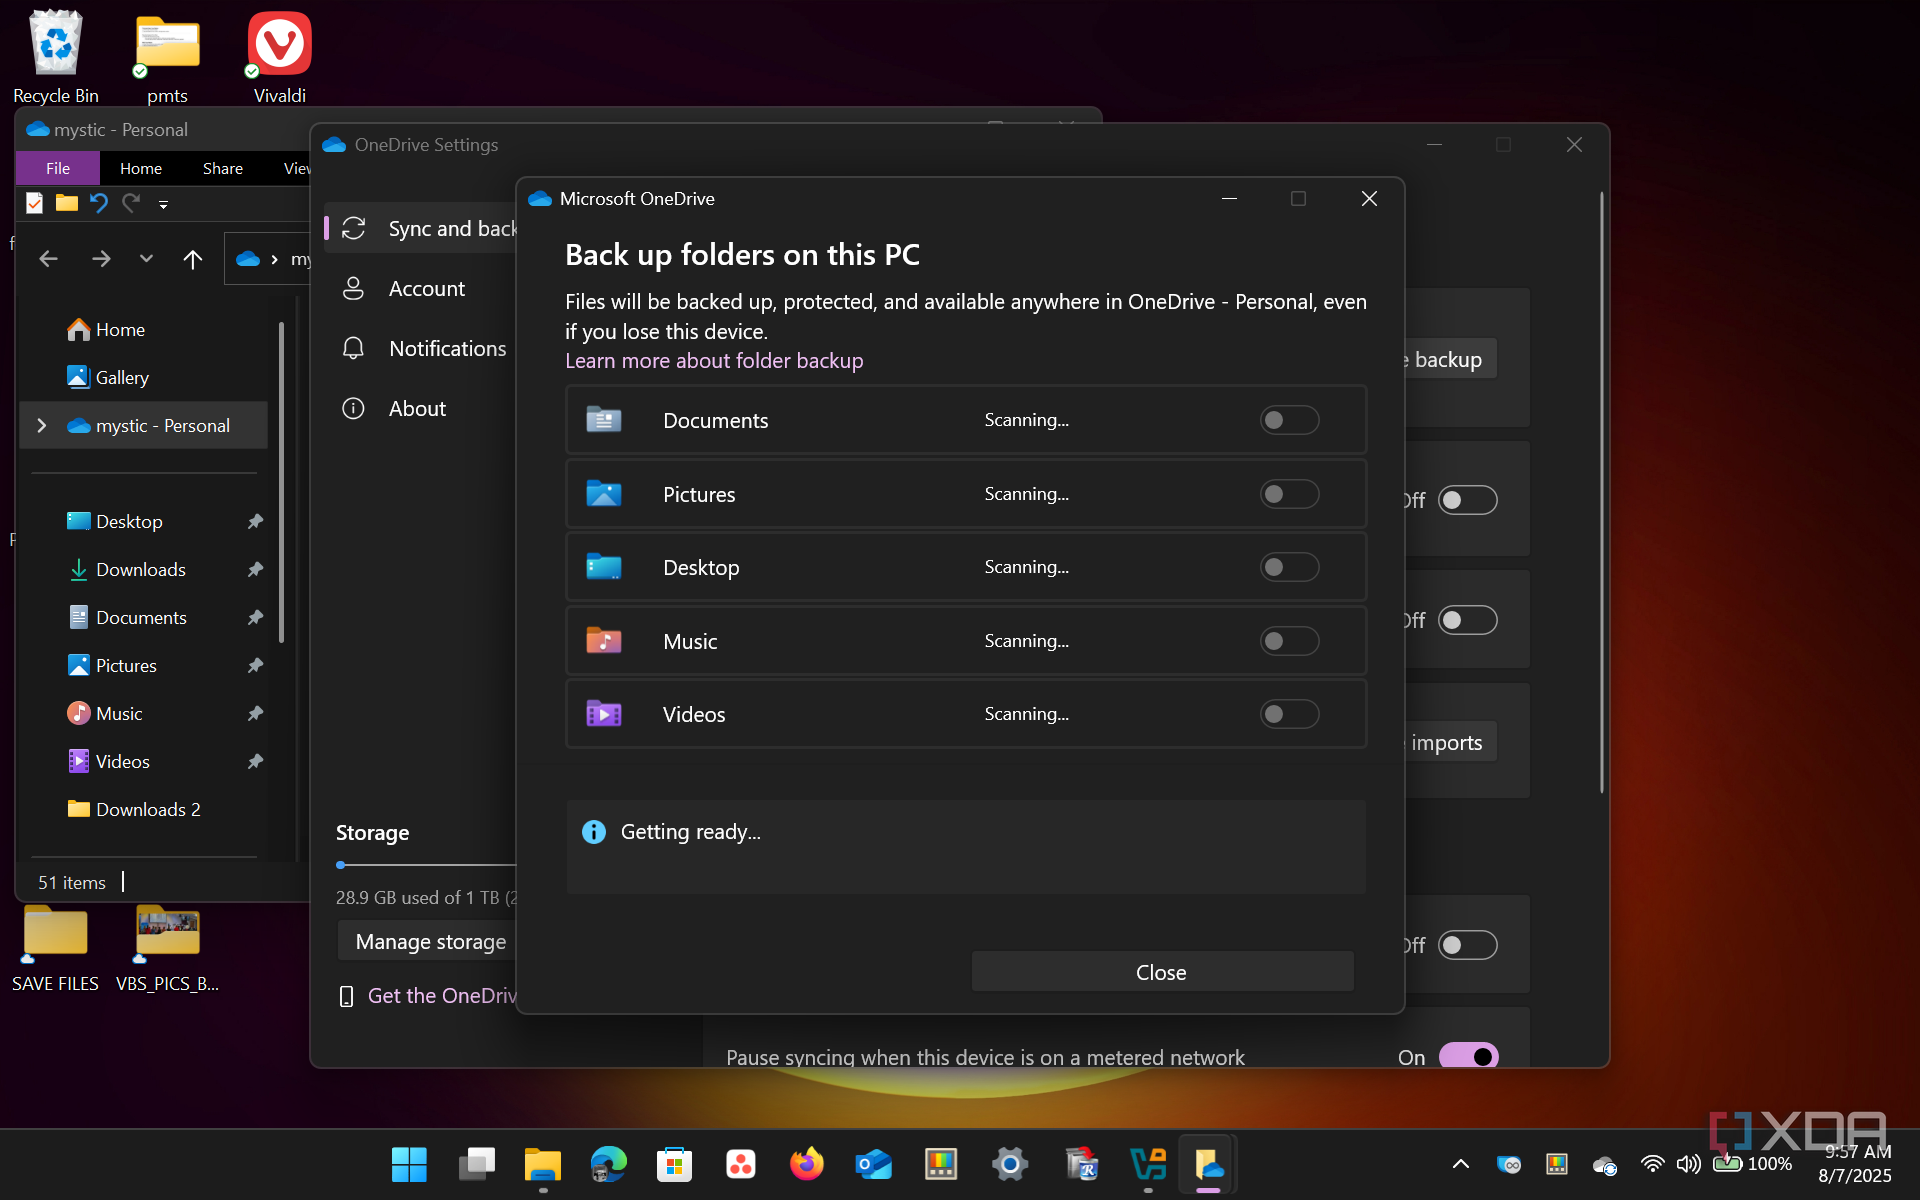
Task: Expand the mystic - Personal tree node
Action: (42, 425)
